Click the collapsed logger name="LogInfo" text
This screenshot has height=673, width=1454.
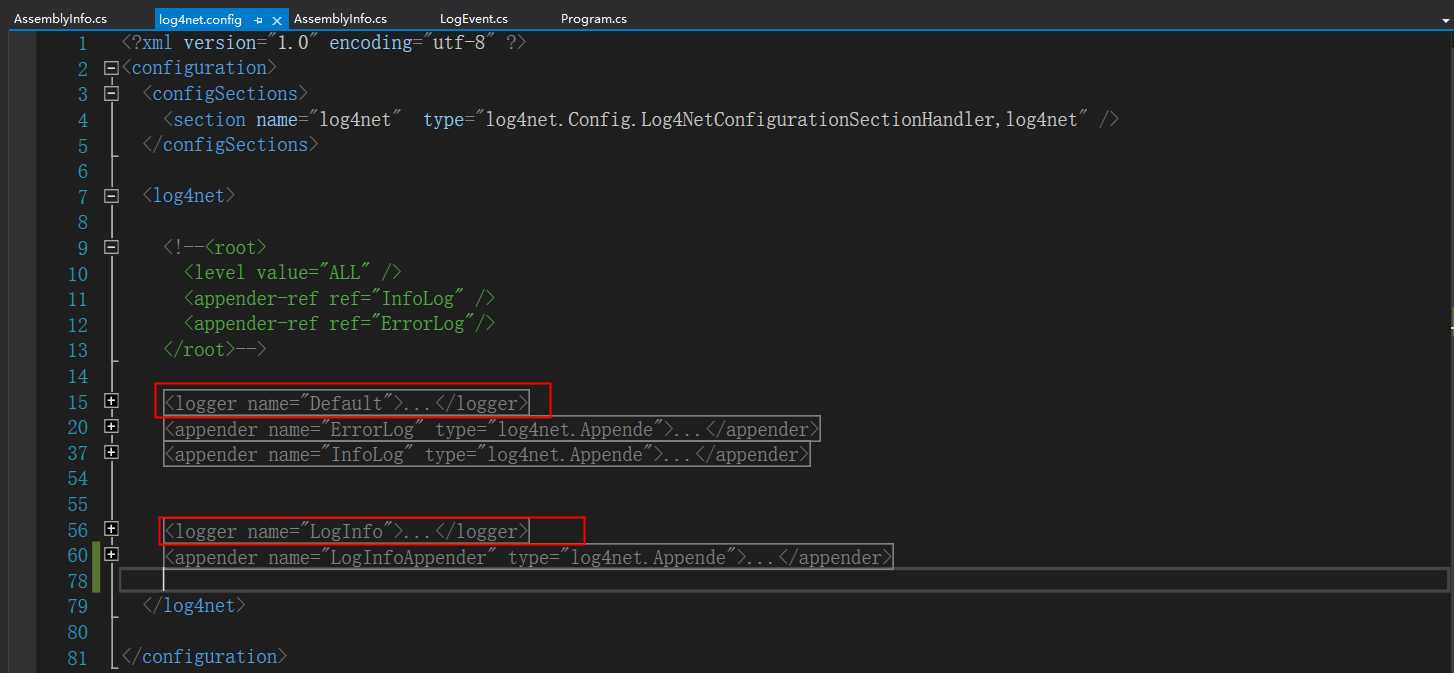(x=345, y=531)
